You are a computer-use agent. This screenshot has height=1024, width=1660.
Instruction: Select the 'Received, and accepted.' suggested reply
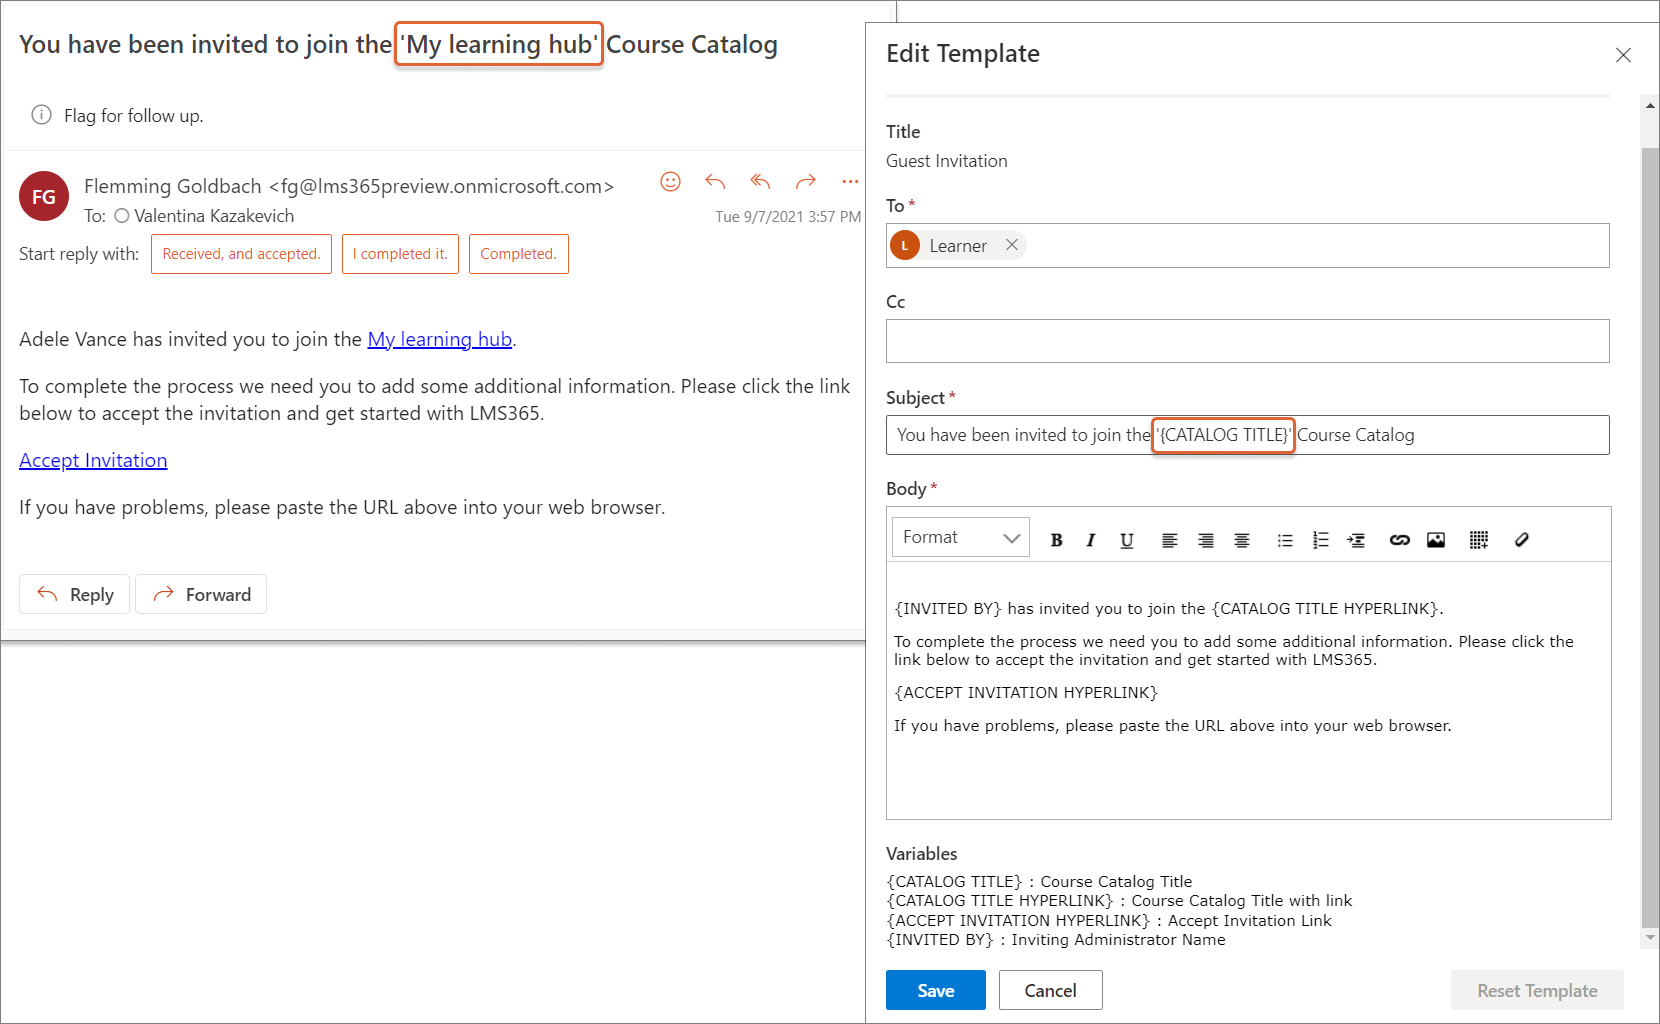click(241, 254)
